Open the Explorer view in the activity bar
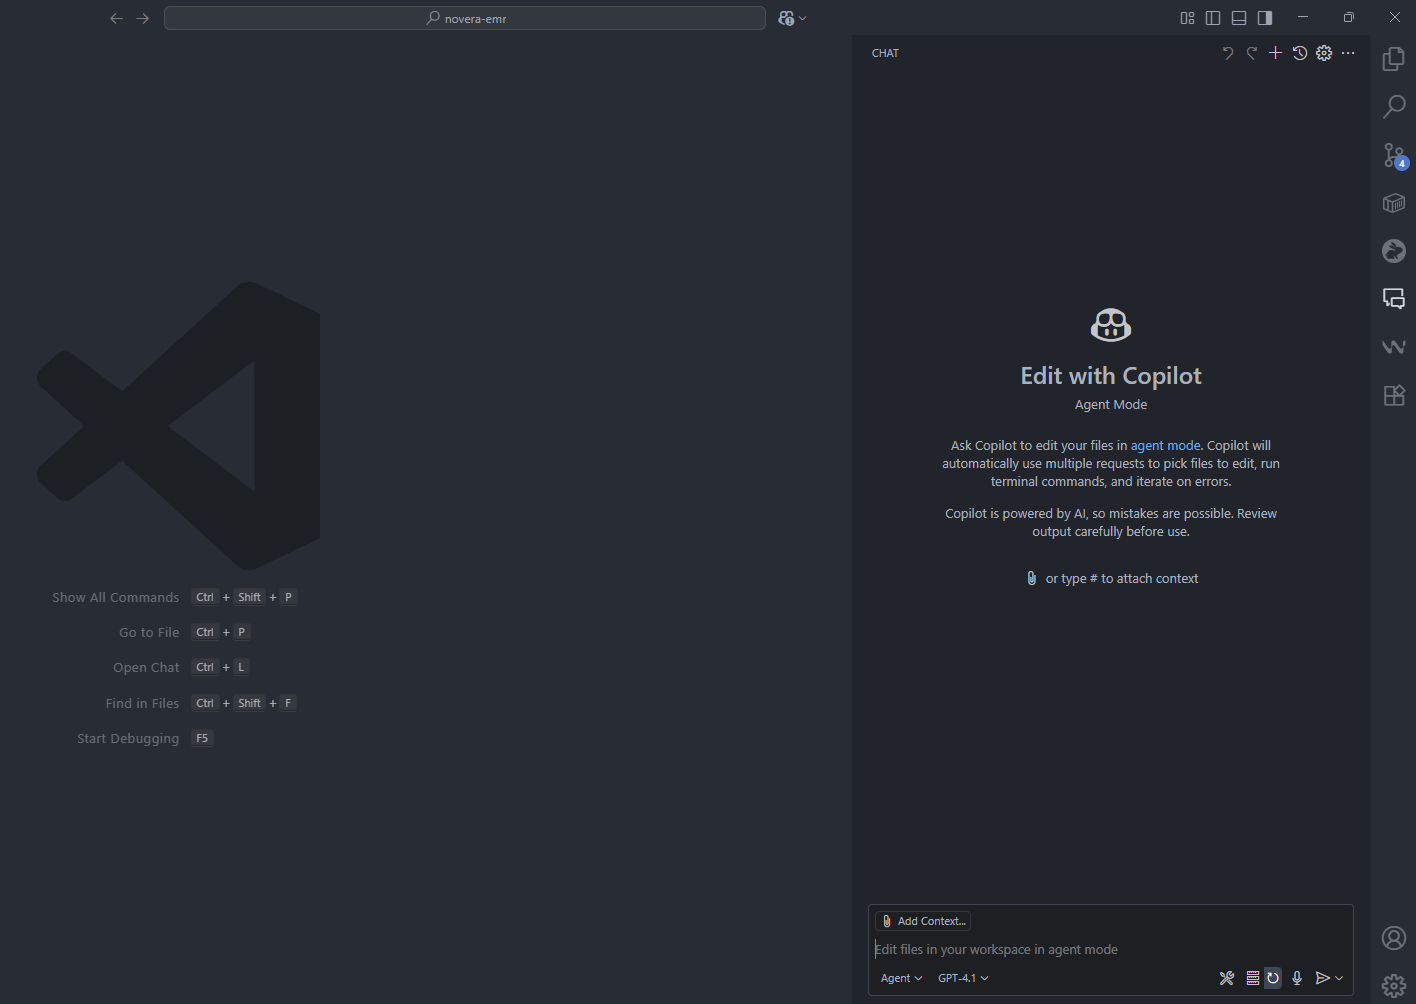 click(x=1393, y=59)
